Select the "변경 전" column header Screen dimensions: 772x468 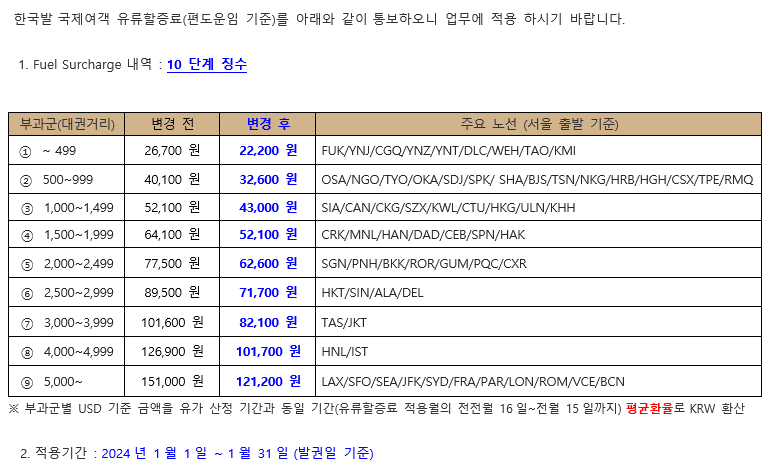[x=172, y=124]
